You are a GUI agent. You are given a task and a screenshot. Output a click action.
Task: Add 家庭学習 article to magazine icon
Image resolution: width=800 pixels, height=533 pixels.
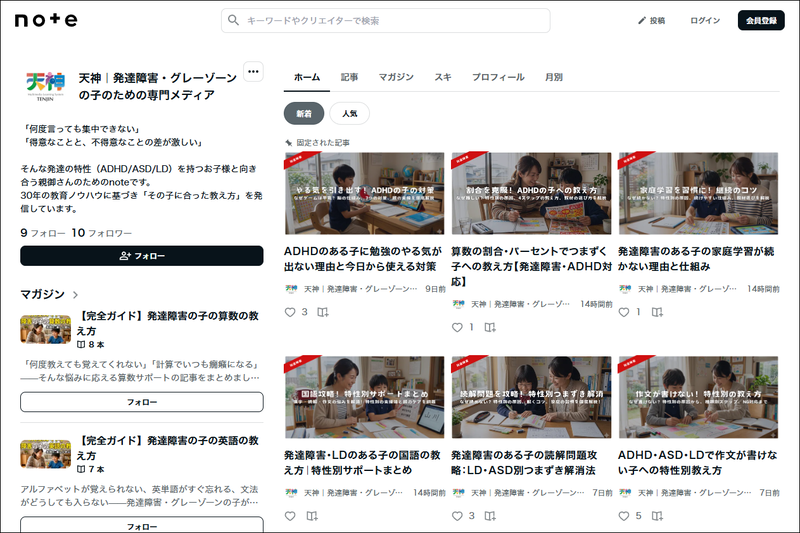tap(657, 312)
